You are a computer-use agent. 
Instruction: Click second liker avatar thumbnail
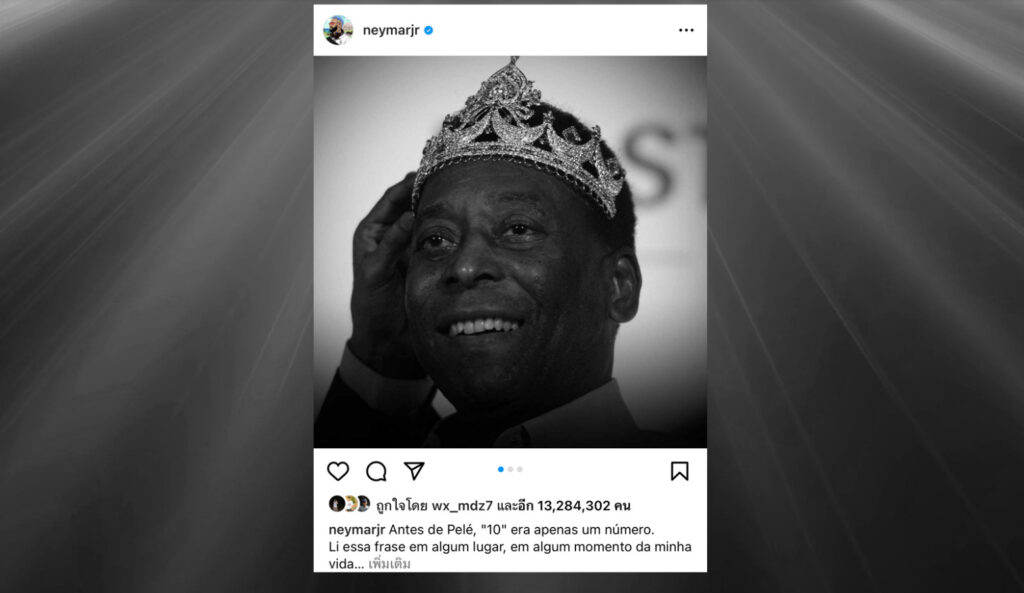tap(349, 504)
